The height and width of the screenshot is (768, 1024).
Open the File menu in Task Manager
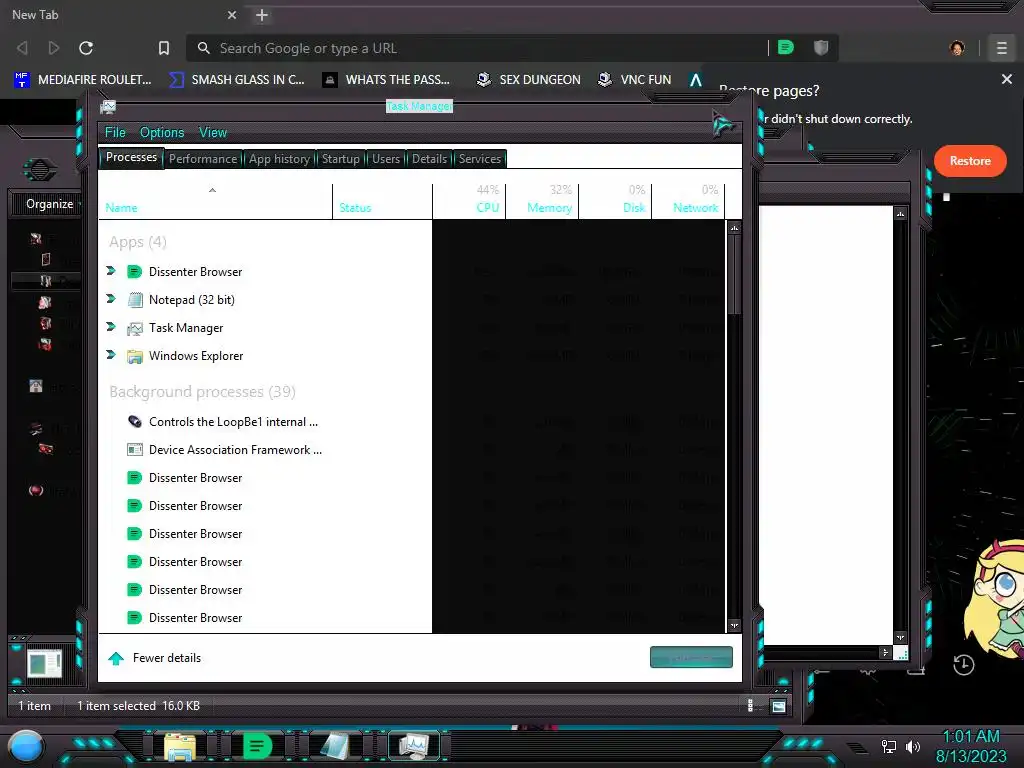coord(115,133)
